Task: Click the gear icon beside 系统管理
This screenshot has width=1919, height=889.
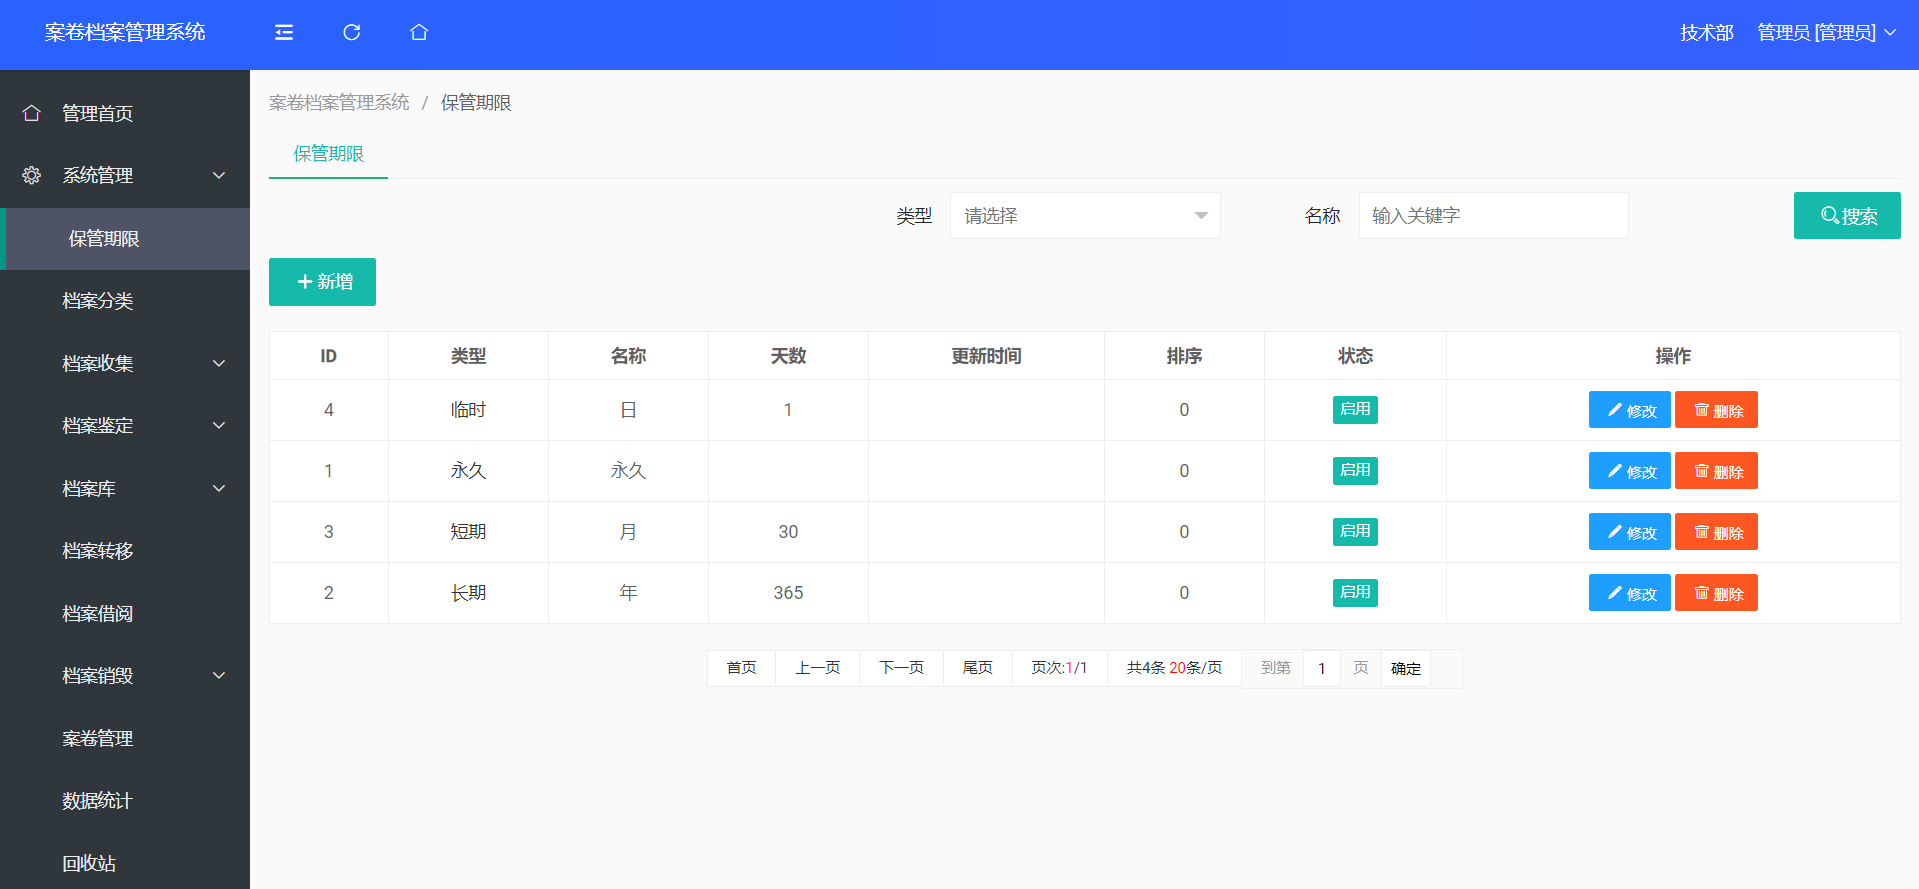Action: point(32,175)
